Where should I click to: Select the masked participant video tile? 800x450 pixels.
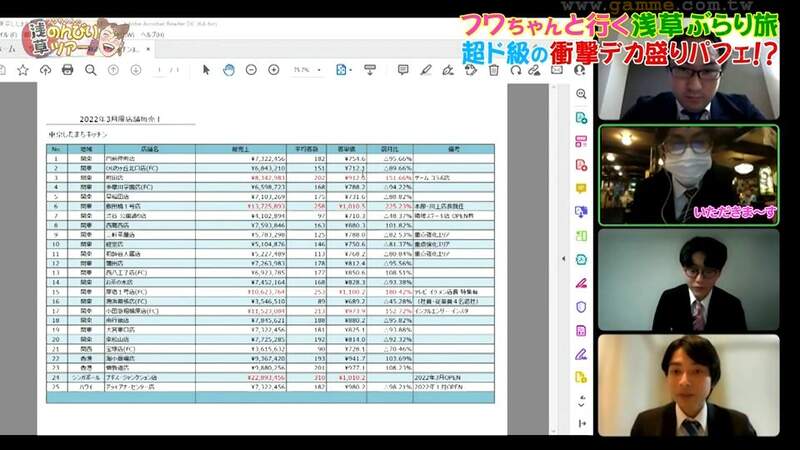689,176
